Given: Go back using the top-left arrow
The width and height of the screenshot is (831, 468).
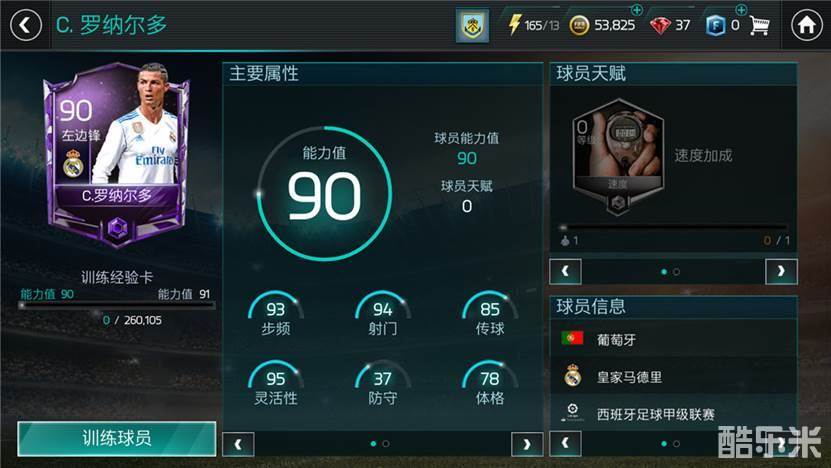Looking at the screenshot, I should pos(25,25).
